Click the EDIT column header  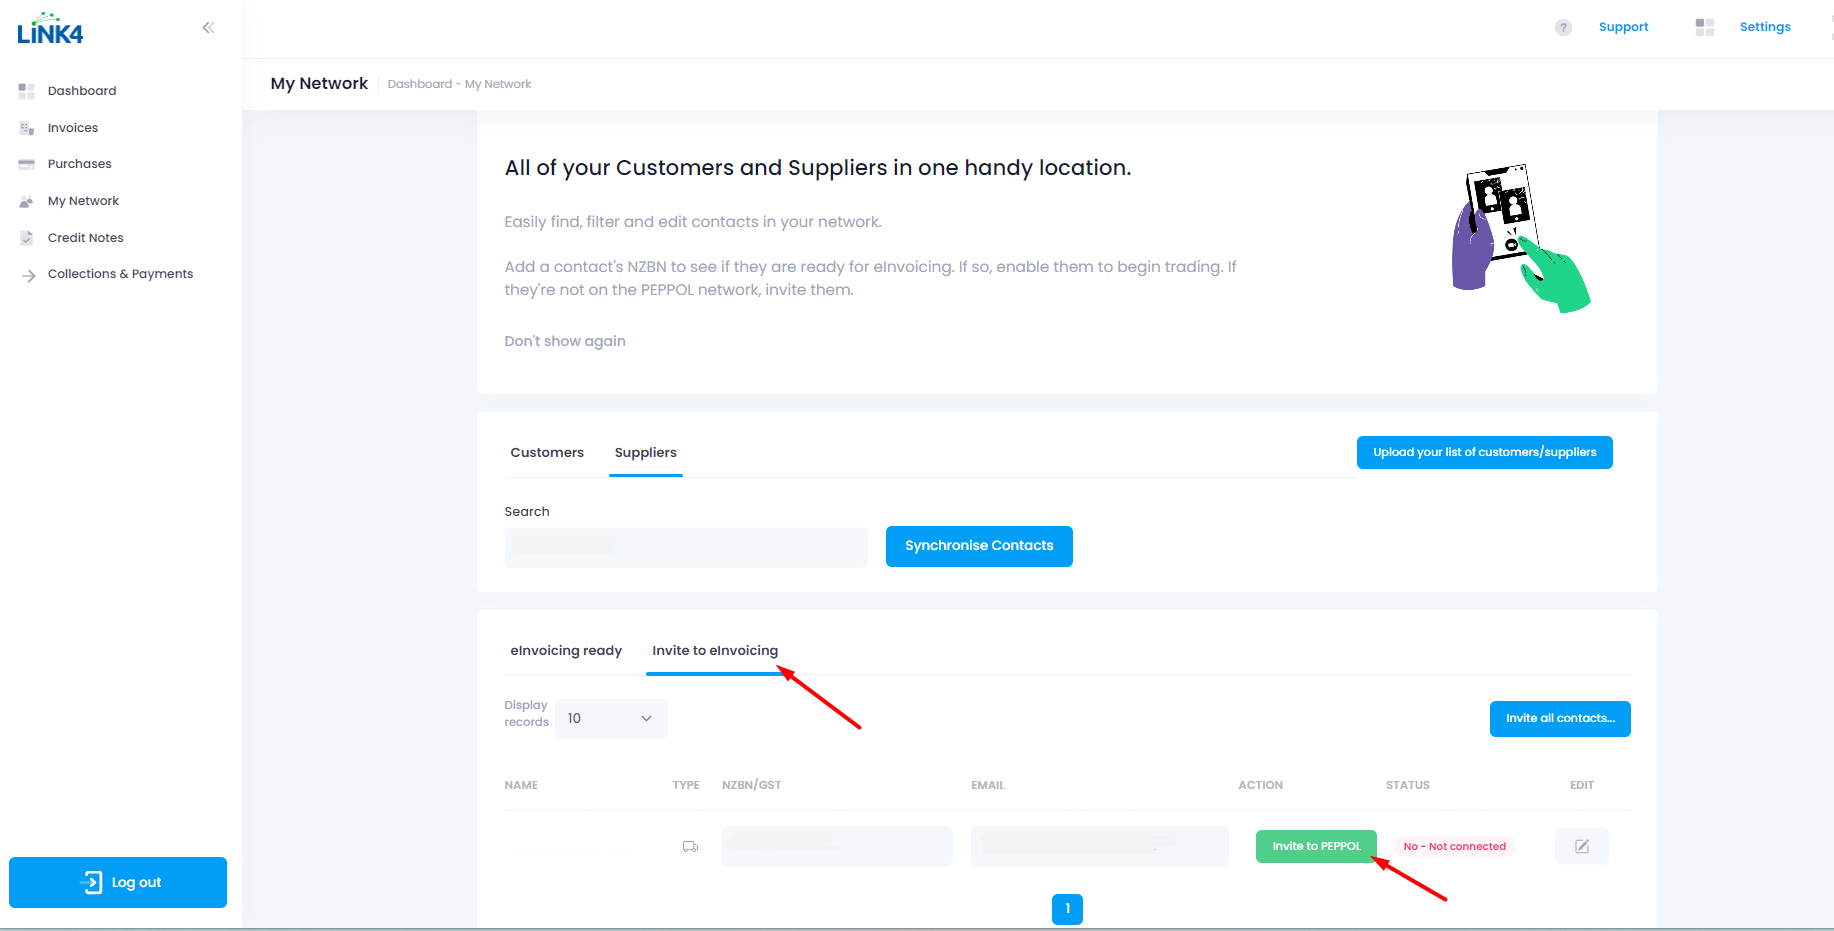coord(1582,786)
